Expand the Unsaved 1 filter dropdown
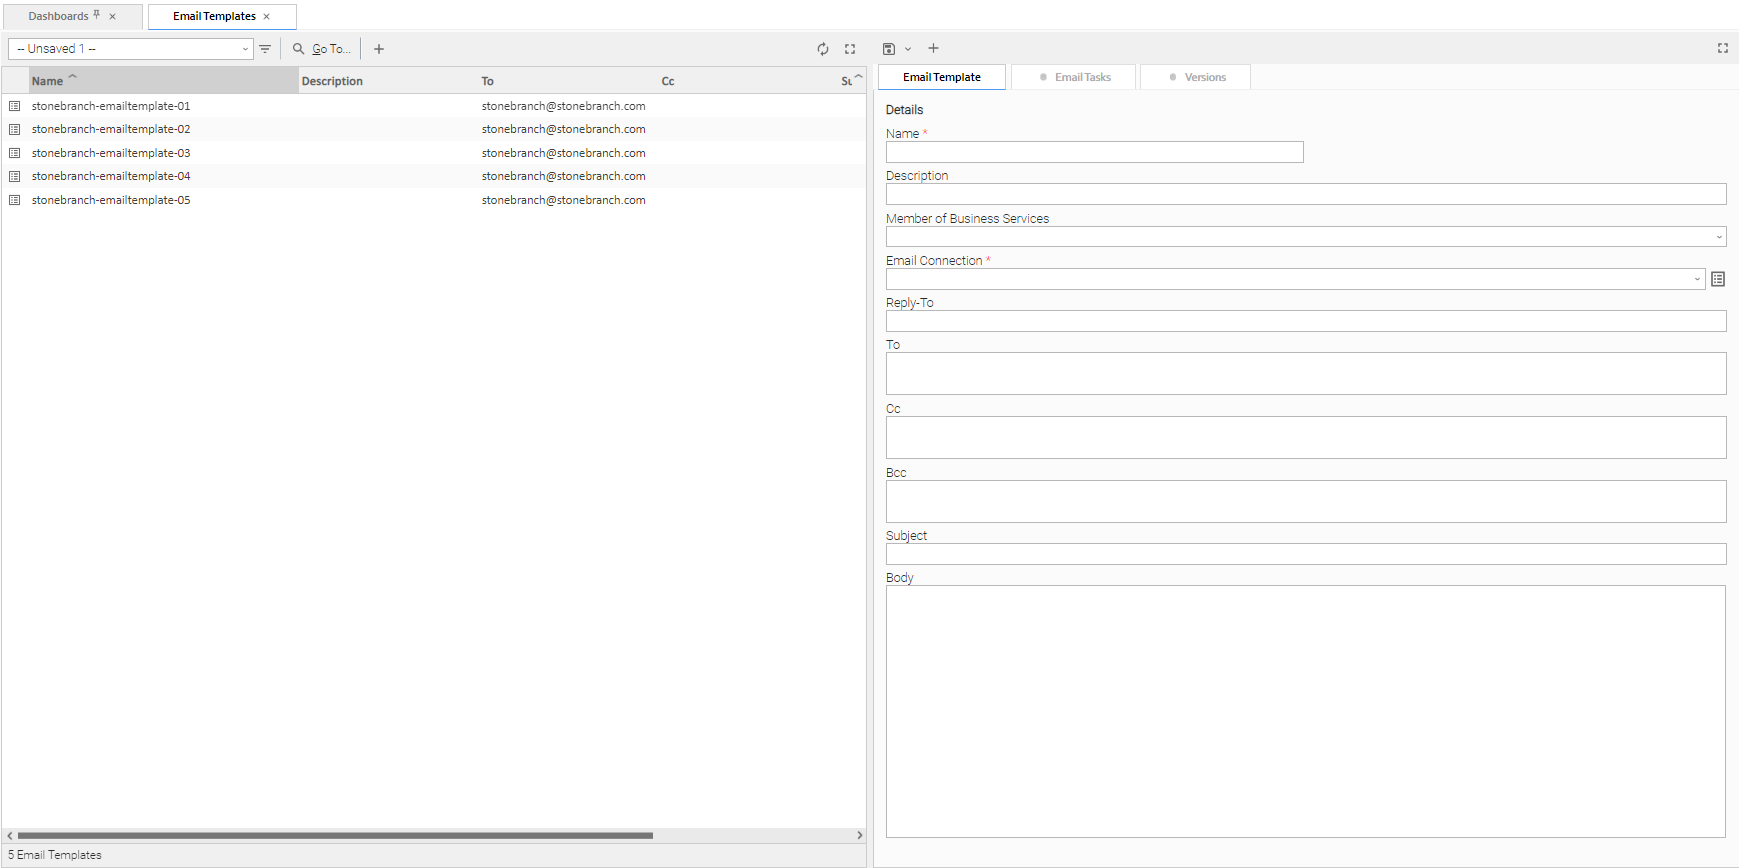Screen dimensions: 1739x868 [x=245, y=49]
